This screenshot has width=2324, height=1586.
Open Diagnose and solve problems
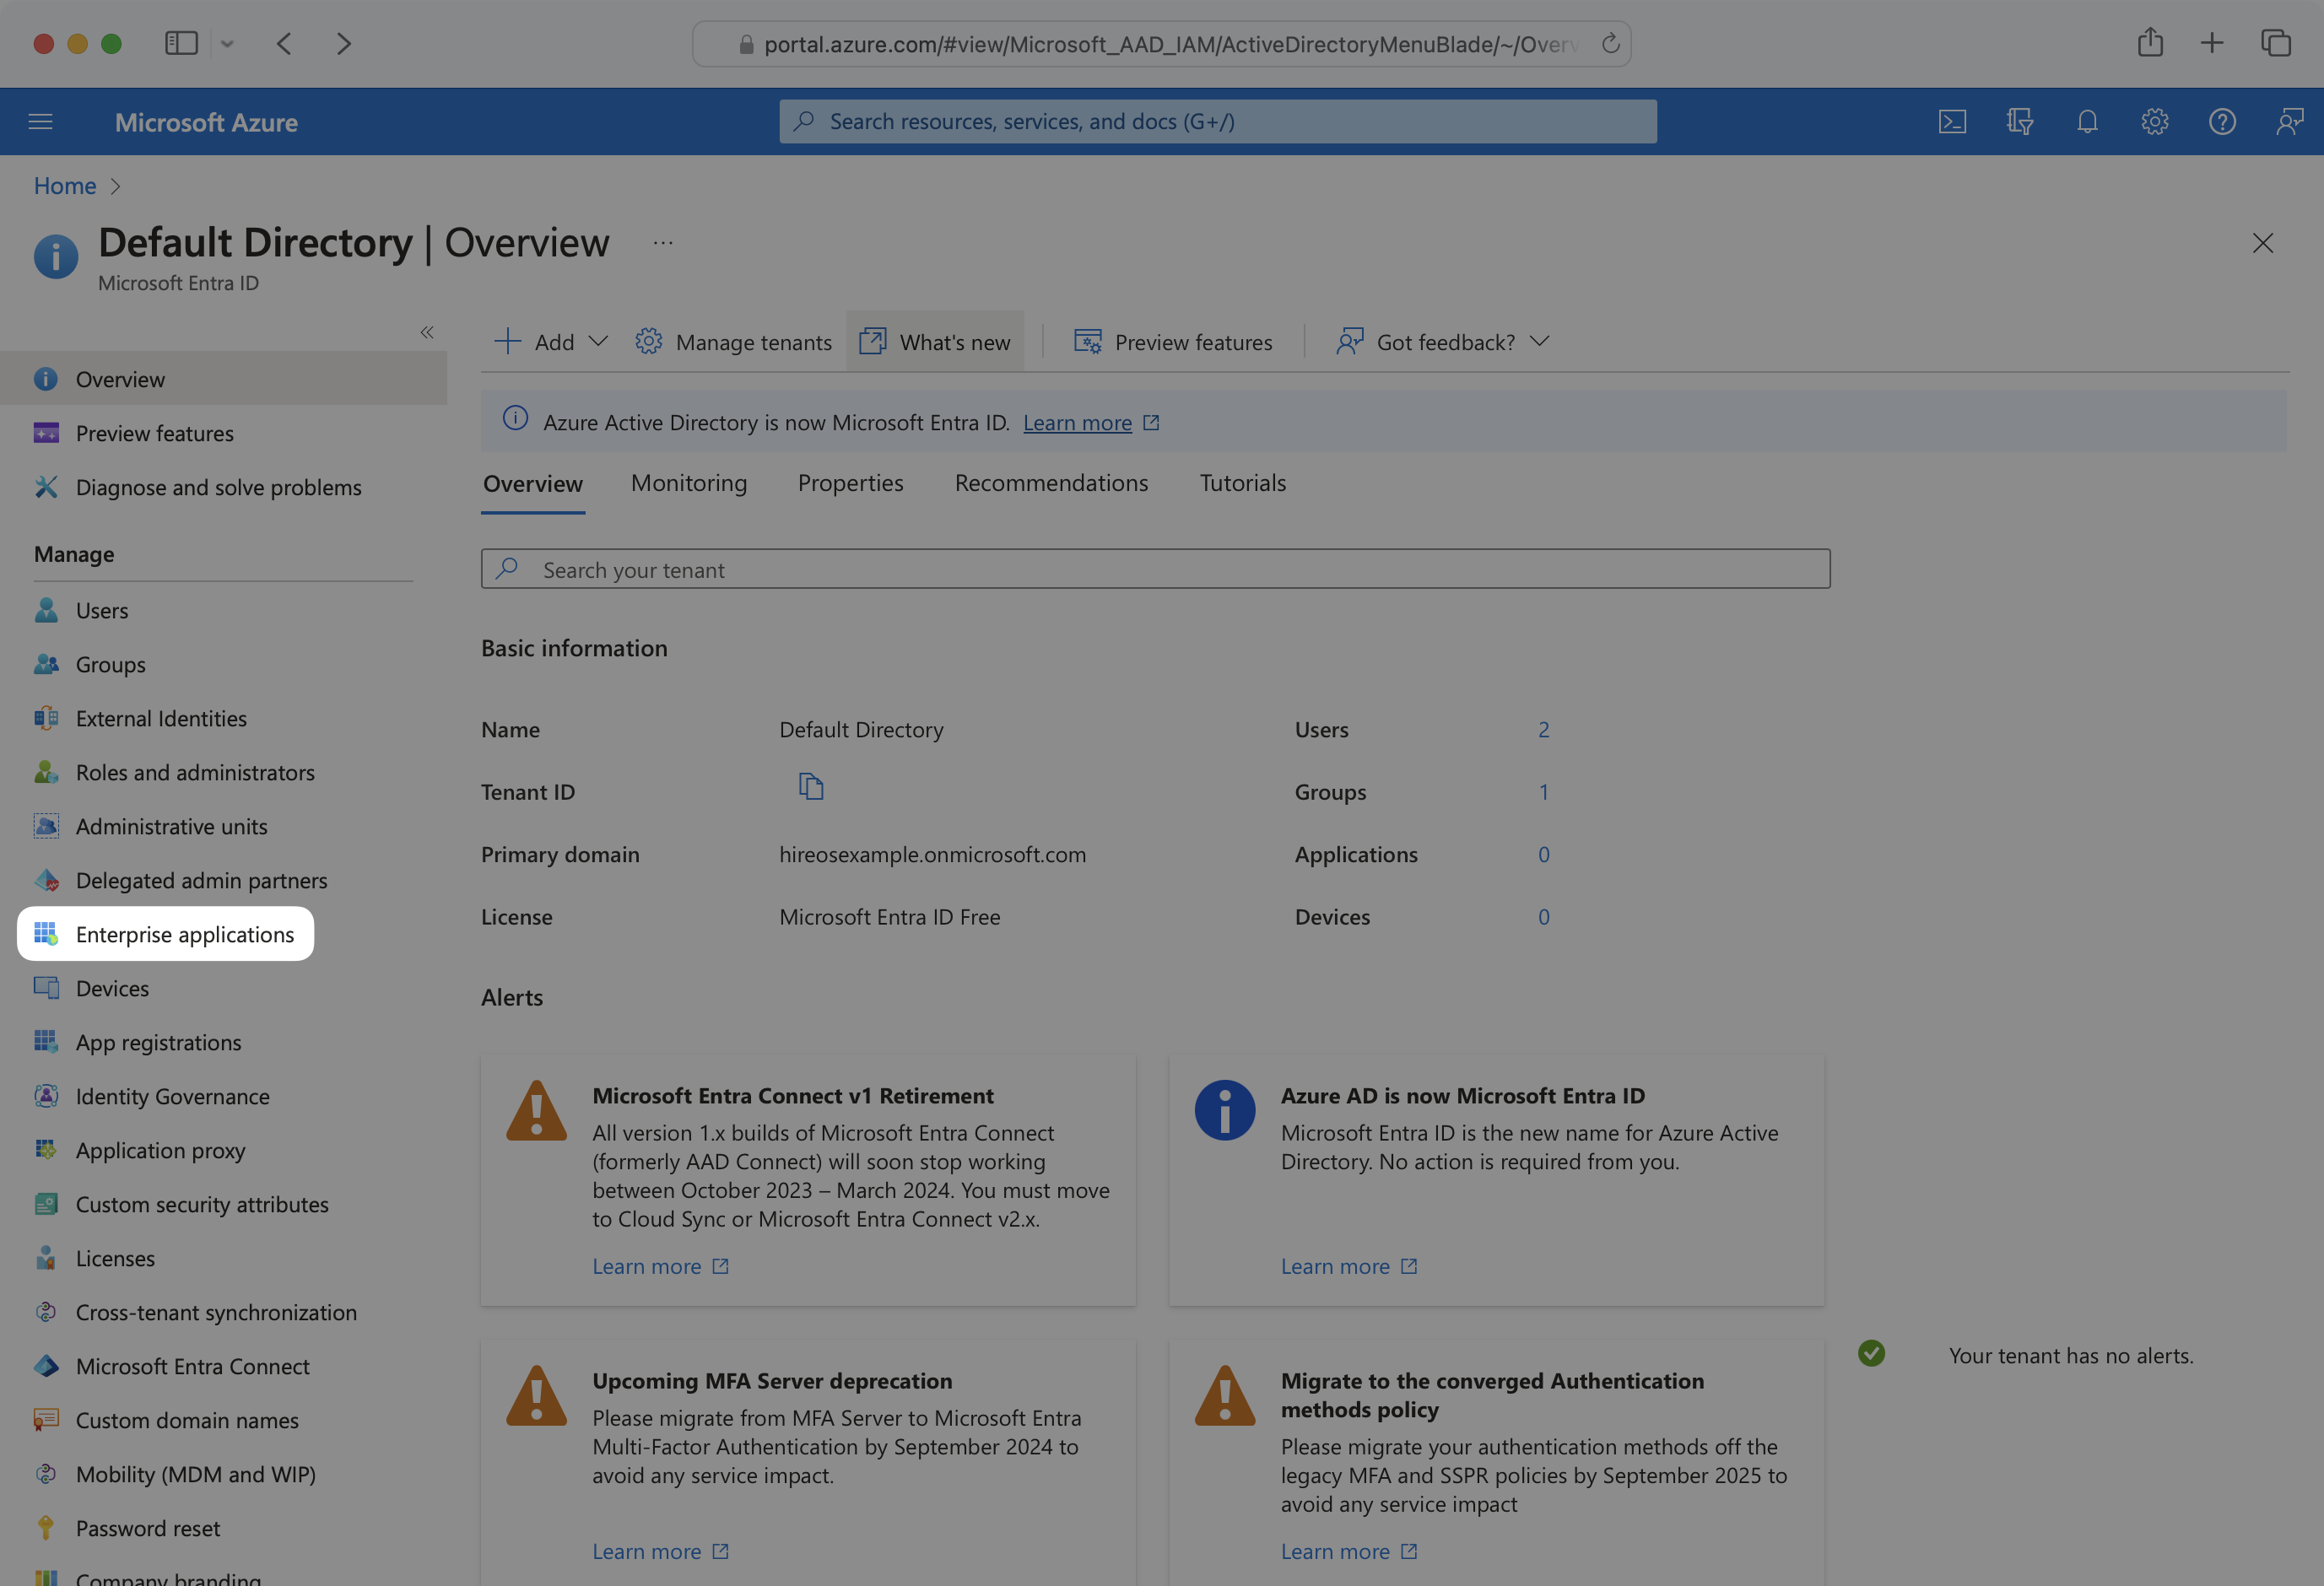click(218, 487)
